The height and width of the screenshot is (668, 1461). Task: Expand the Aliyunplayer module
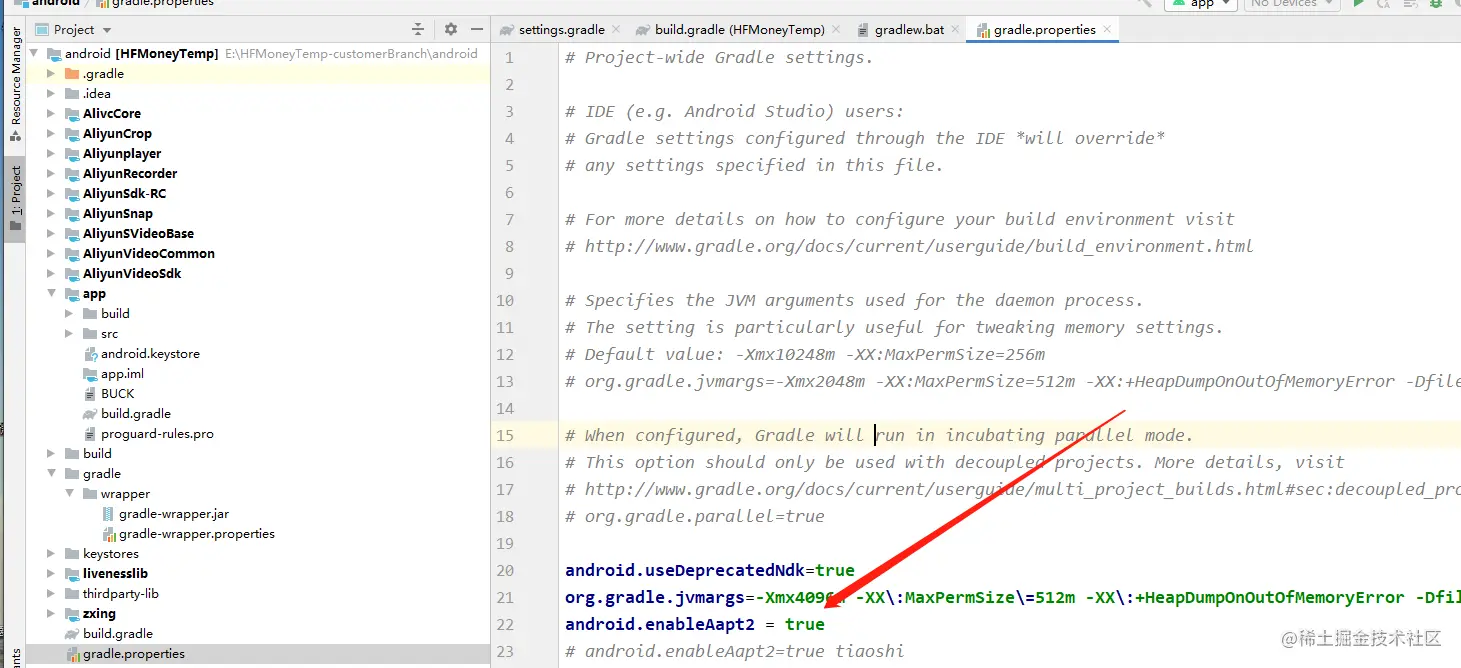pos(52,154)
